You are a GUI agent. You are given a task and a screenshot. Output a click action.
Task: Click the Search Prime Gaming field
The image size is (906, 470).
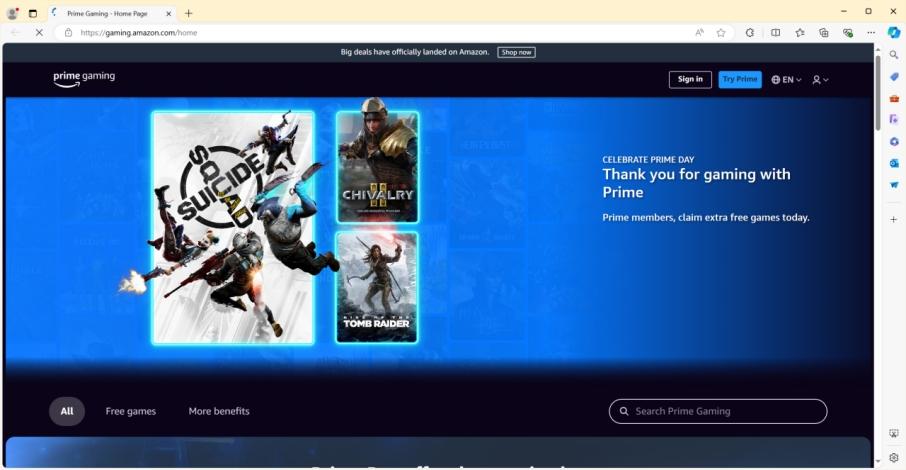click(x=718, y=411)
